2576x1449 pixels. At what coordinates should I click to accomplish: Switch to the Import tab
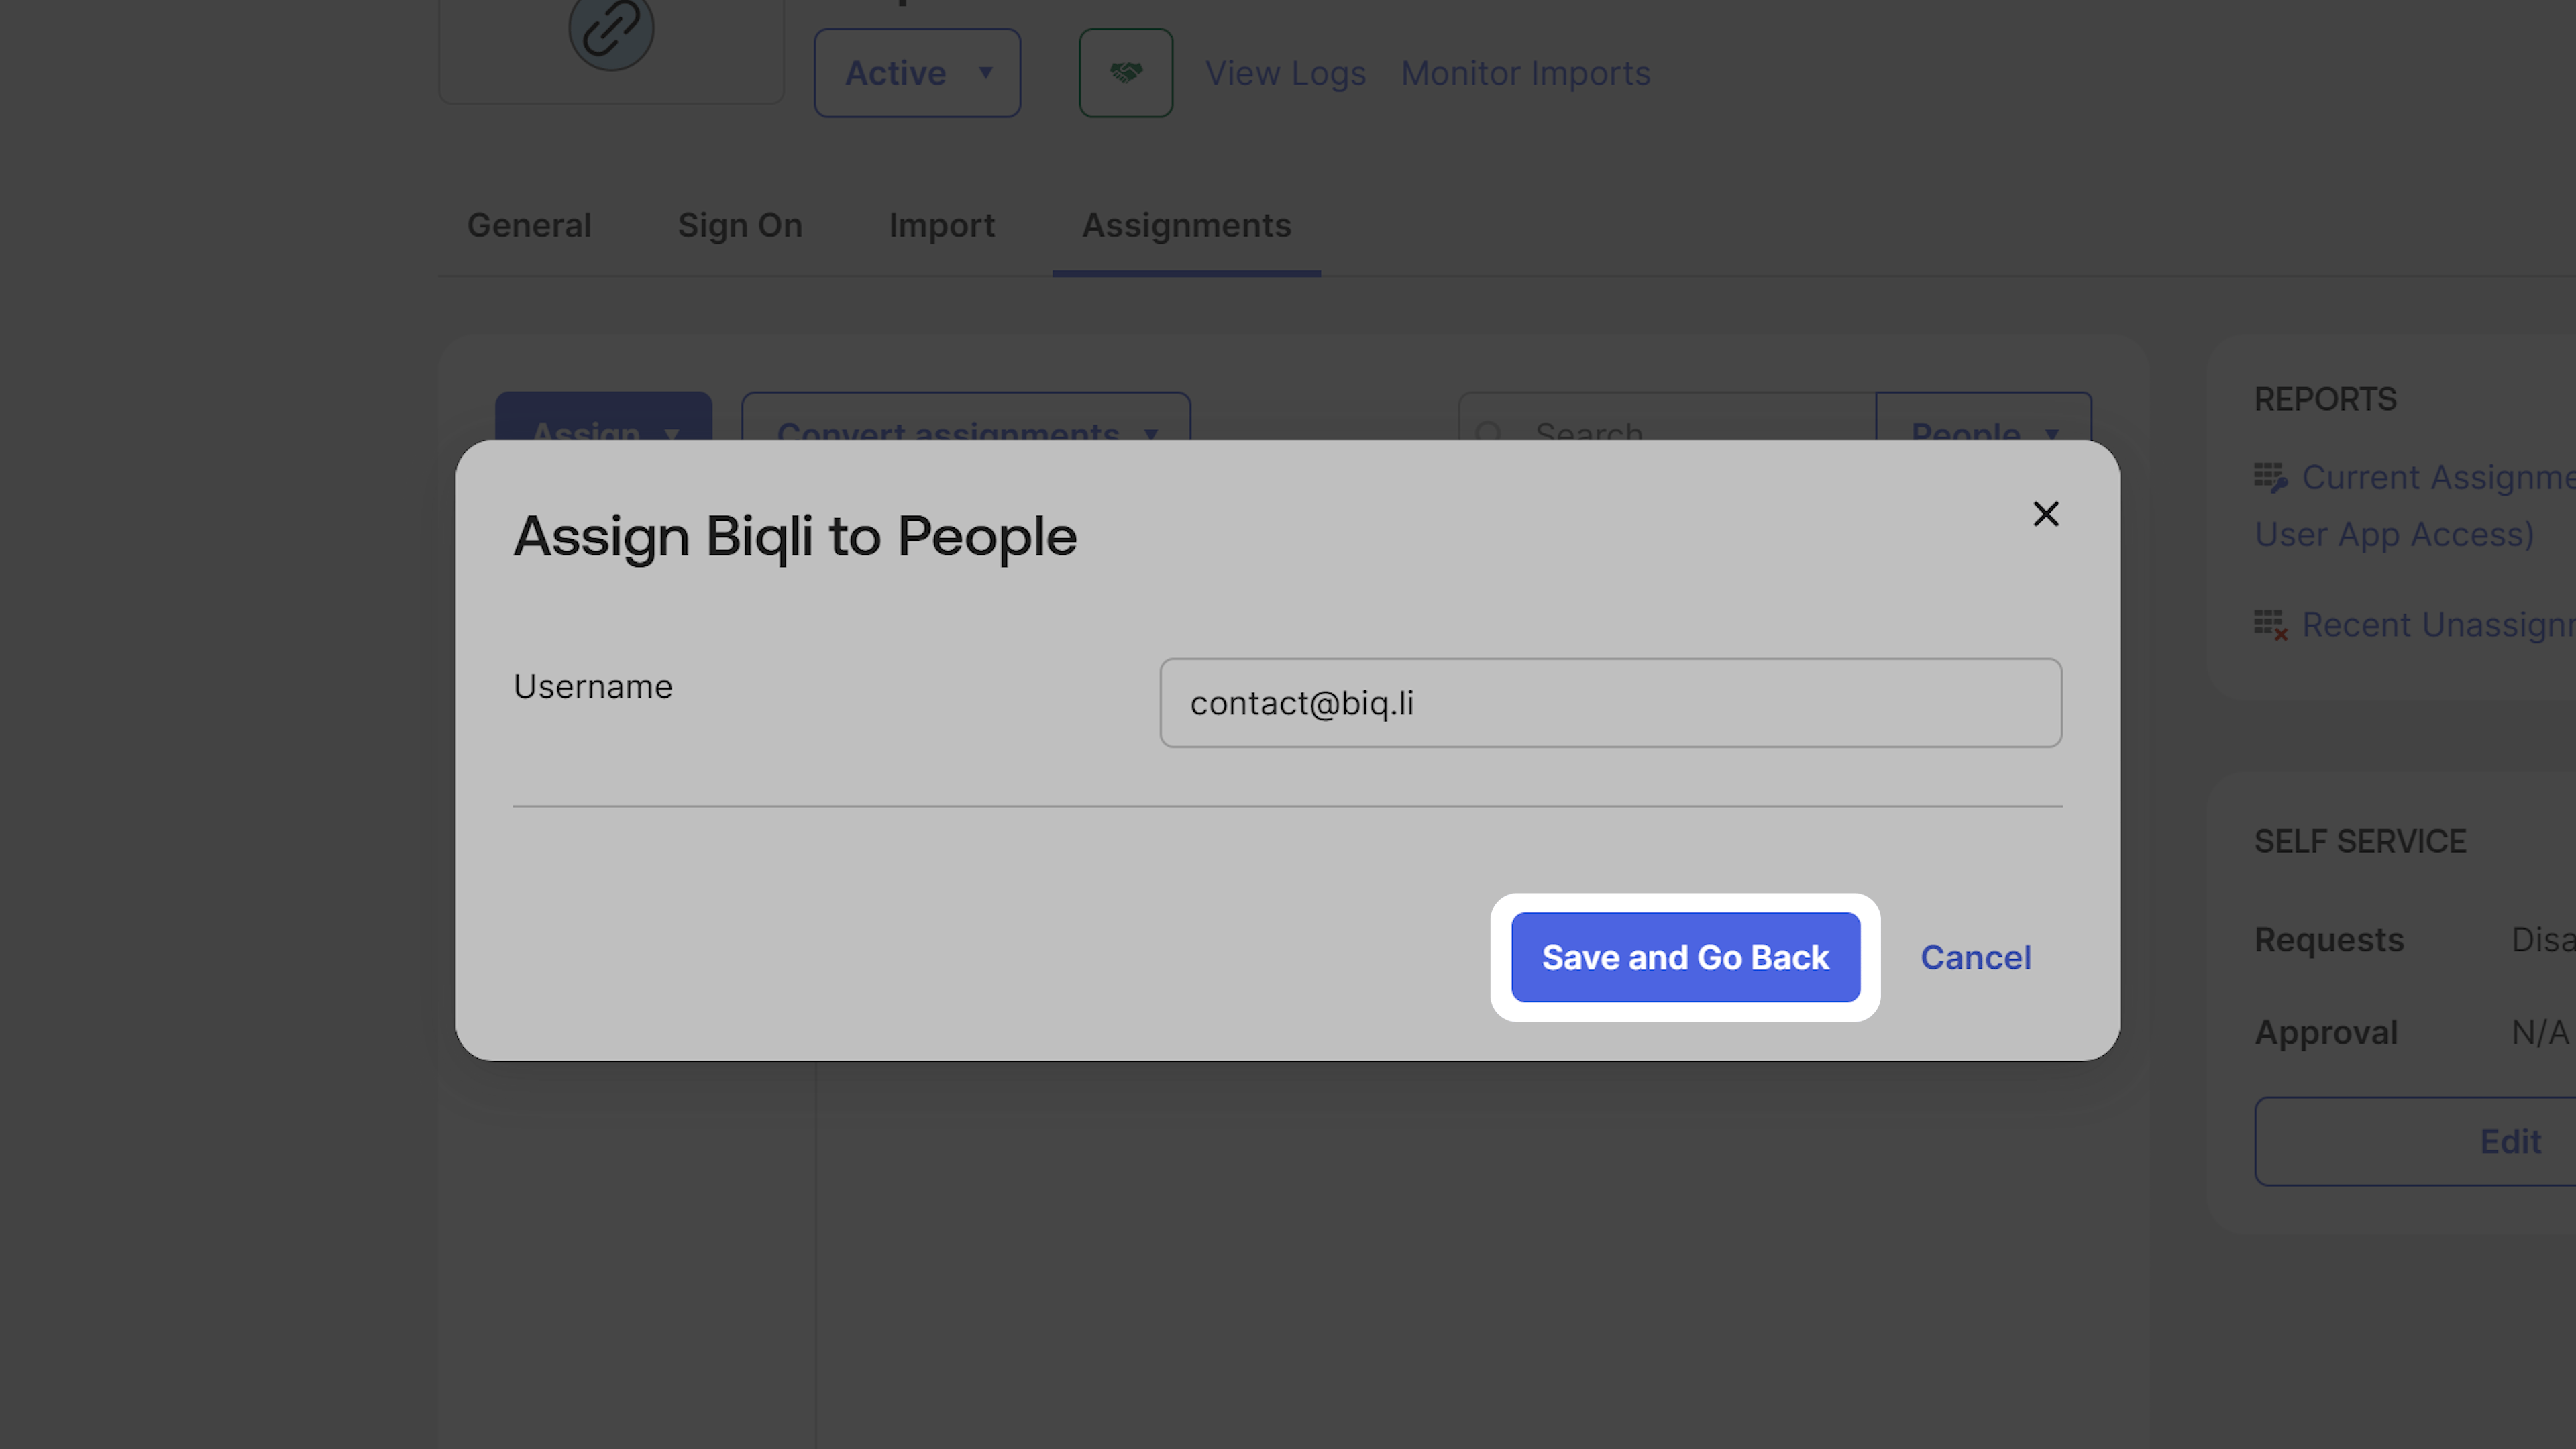point(942,226)
